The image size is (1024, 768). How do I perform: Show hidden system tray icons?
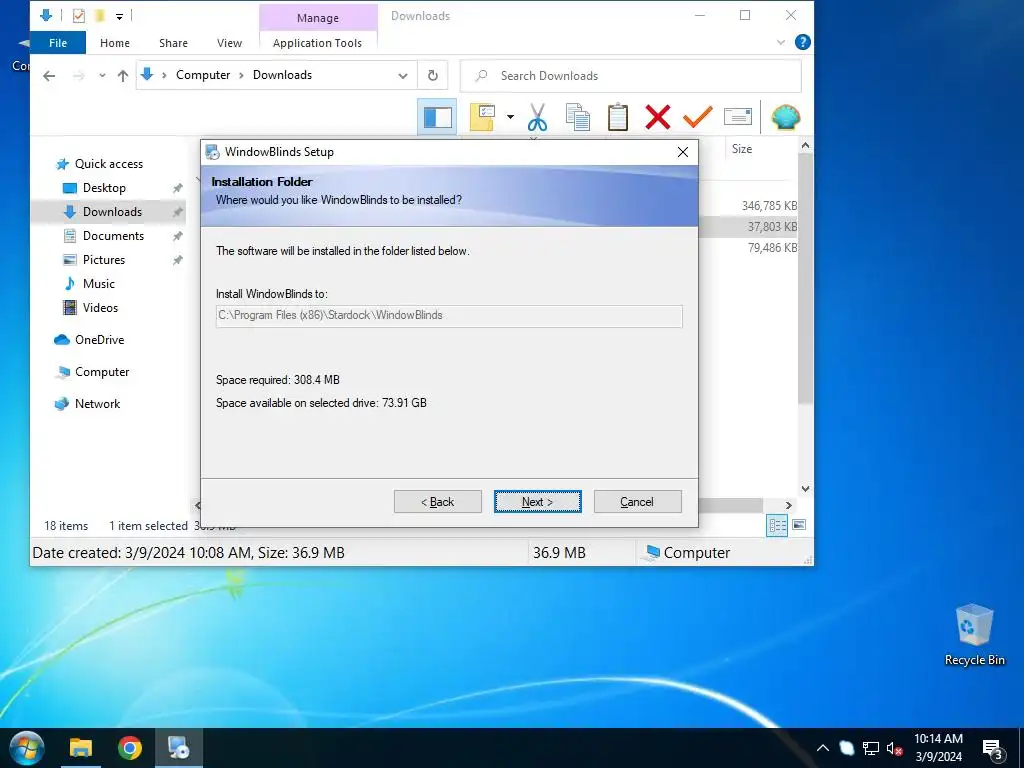coord(823,748)
